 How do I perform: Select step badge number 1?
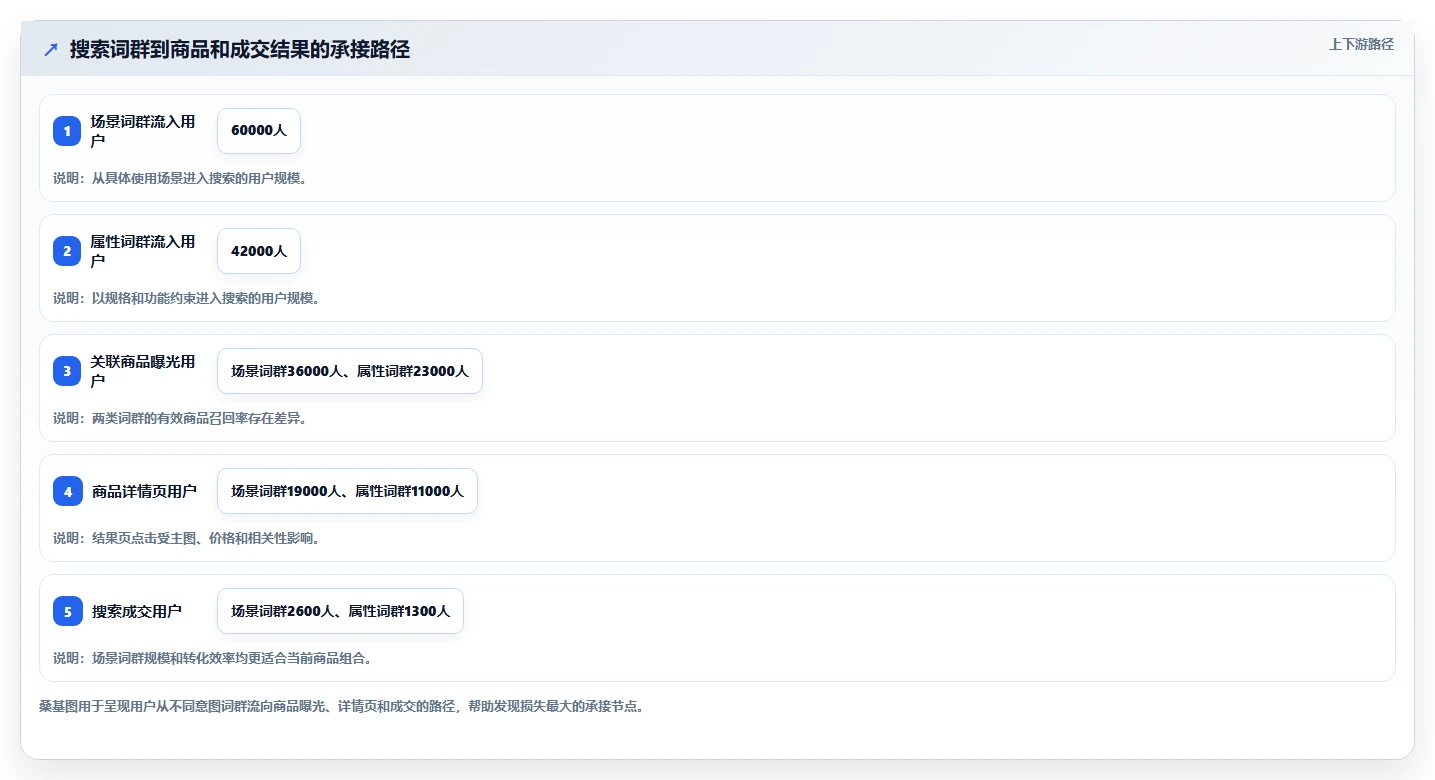[67, 131]
